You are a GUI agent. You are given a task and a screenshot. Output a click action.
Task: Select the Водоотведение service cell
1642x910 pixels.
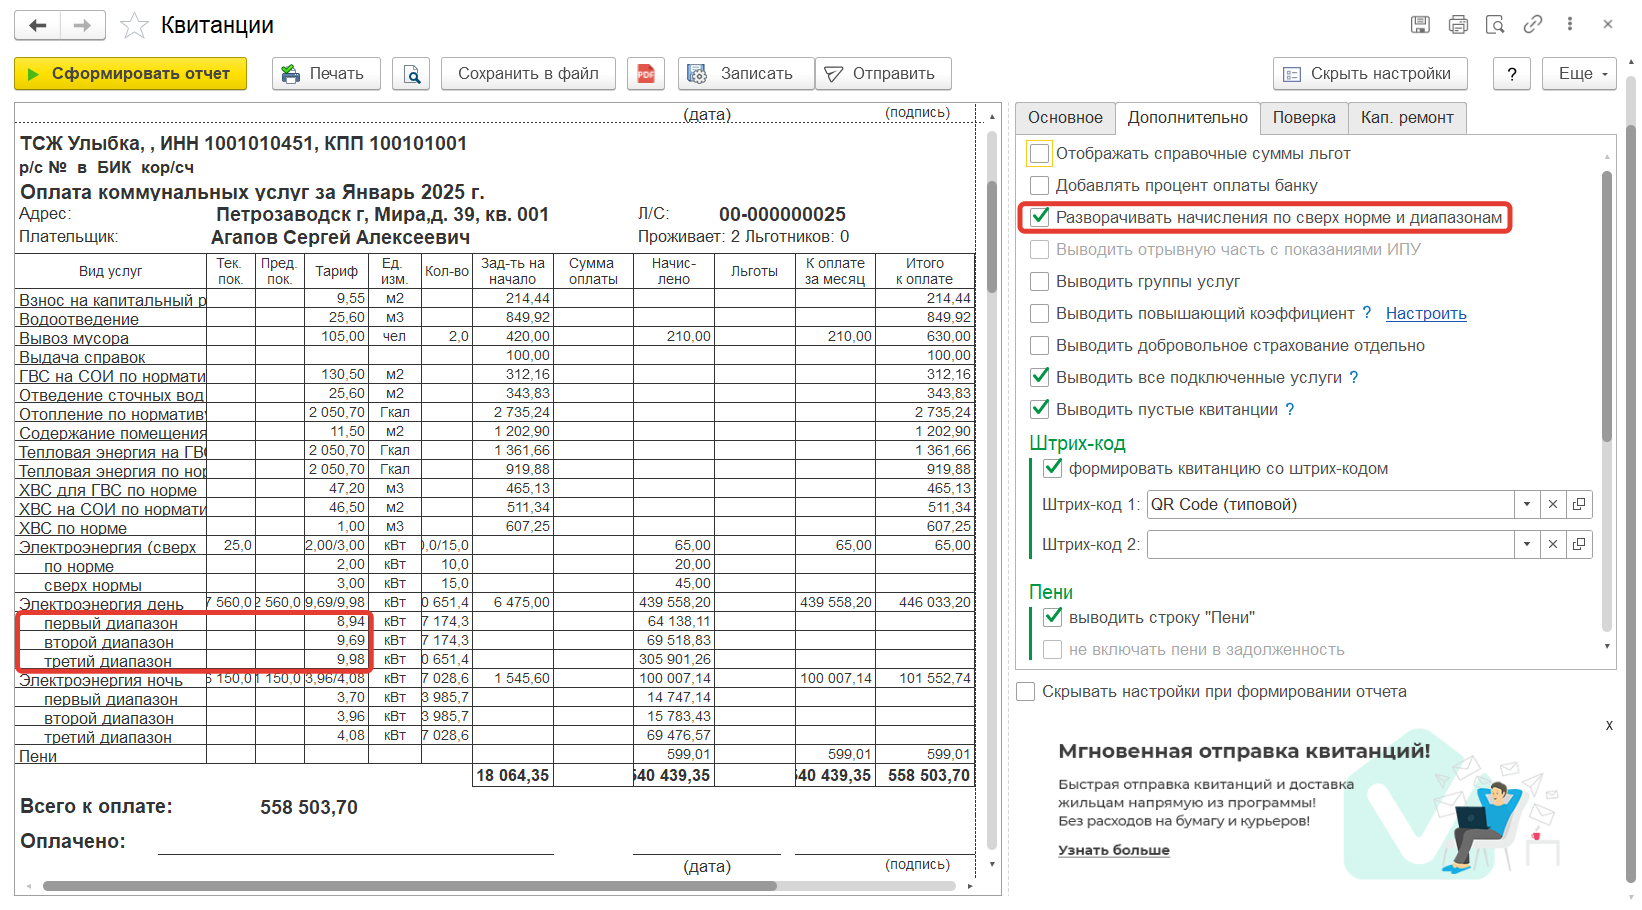click(x=111, y=318)
